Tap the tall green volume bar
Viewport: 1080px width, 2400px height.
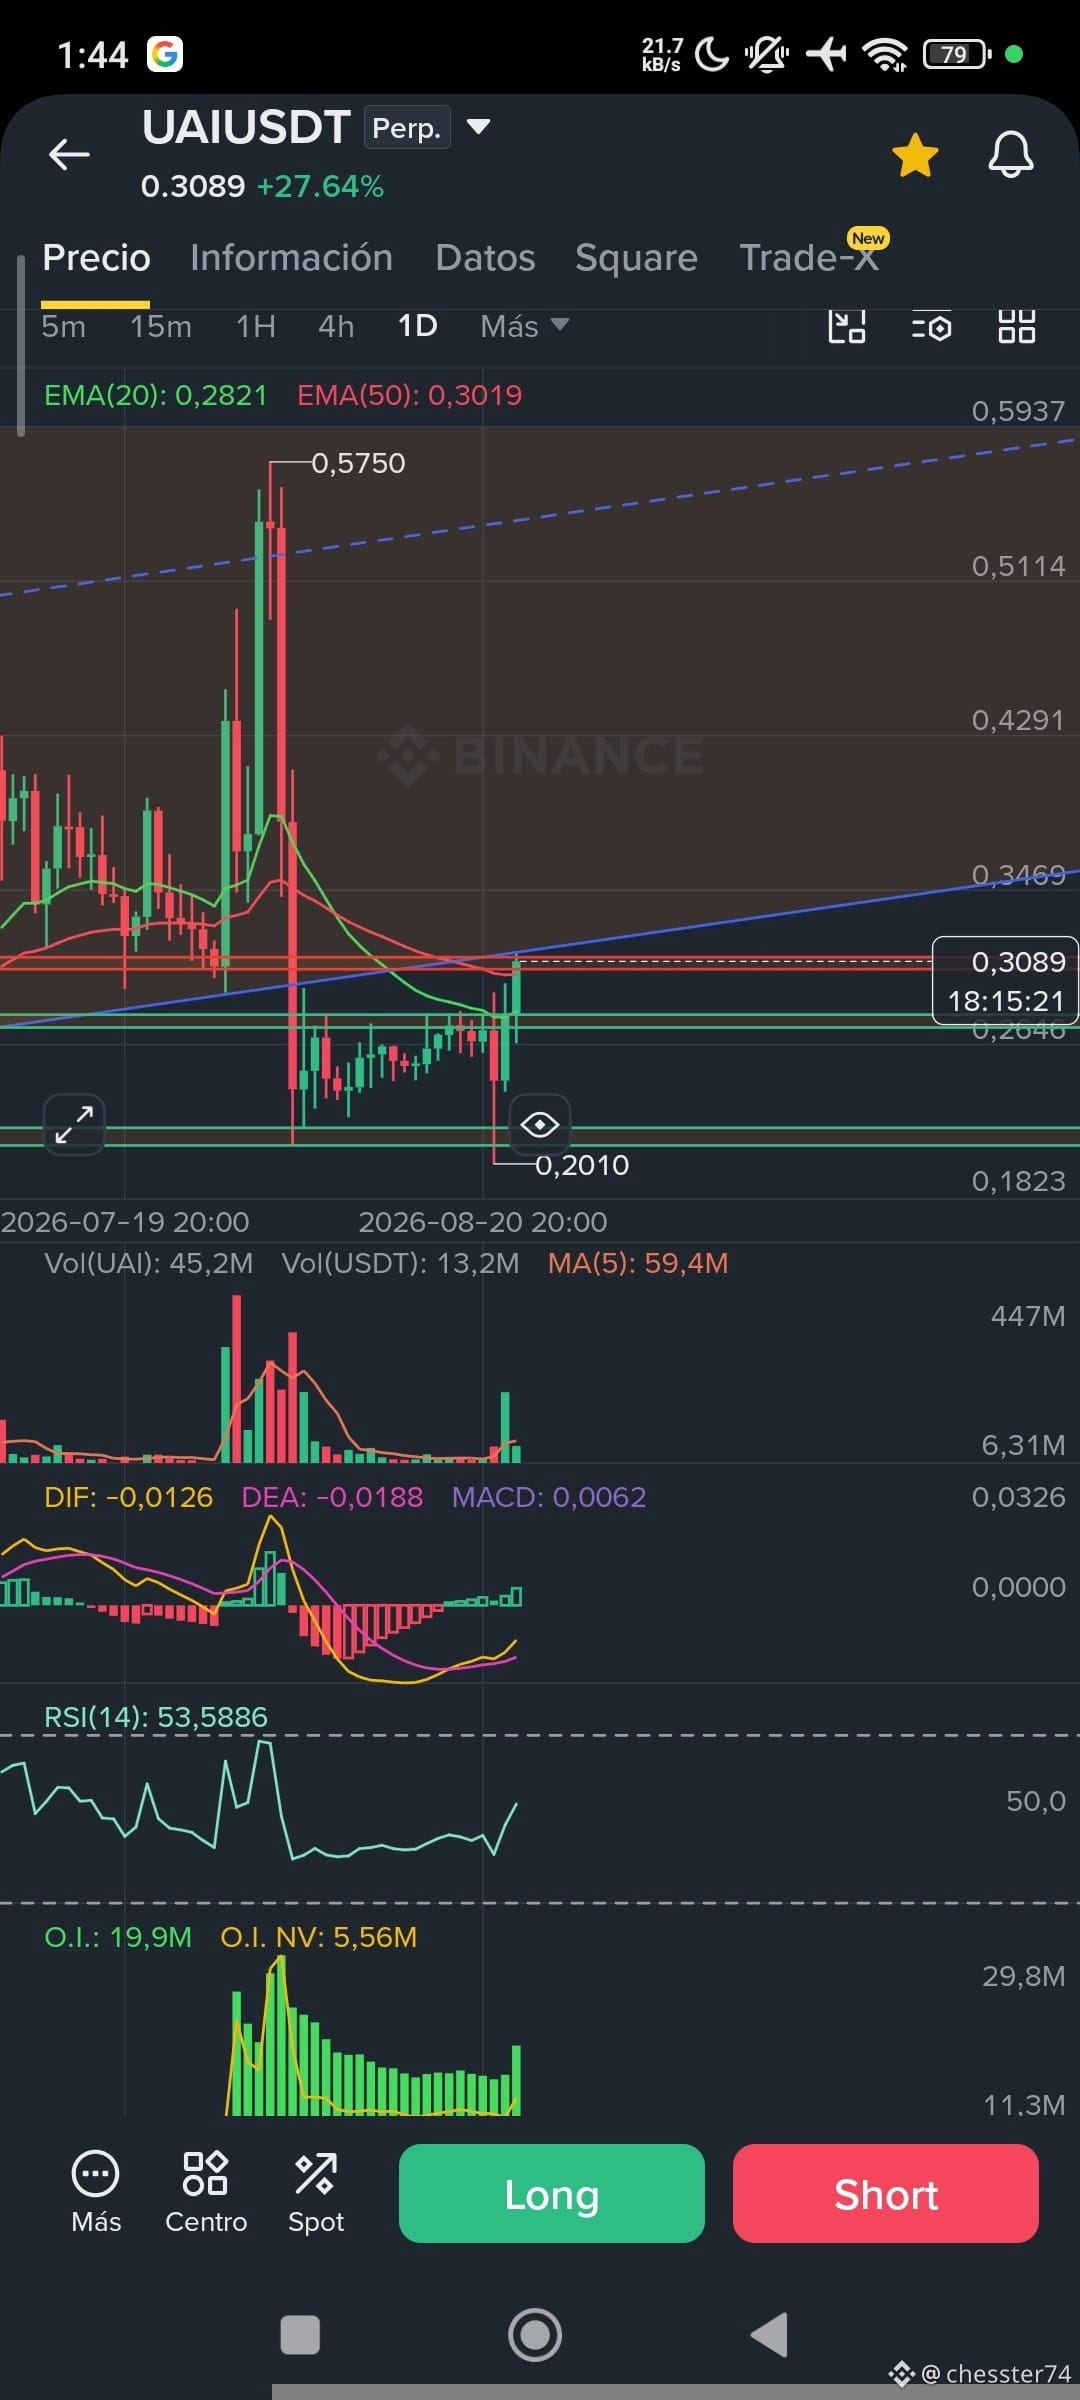coord(225,1405)
